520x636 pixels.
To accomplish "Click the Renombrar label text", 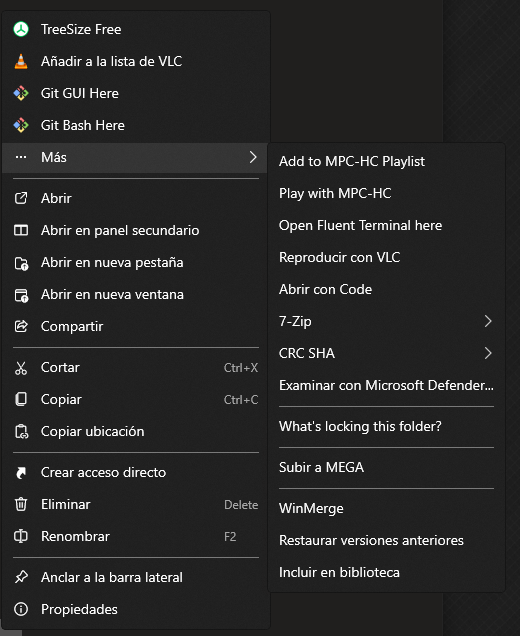I will [x=75, y=537].
